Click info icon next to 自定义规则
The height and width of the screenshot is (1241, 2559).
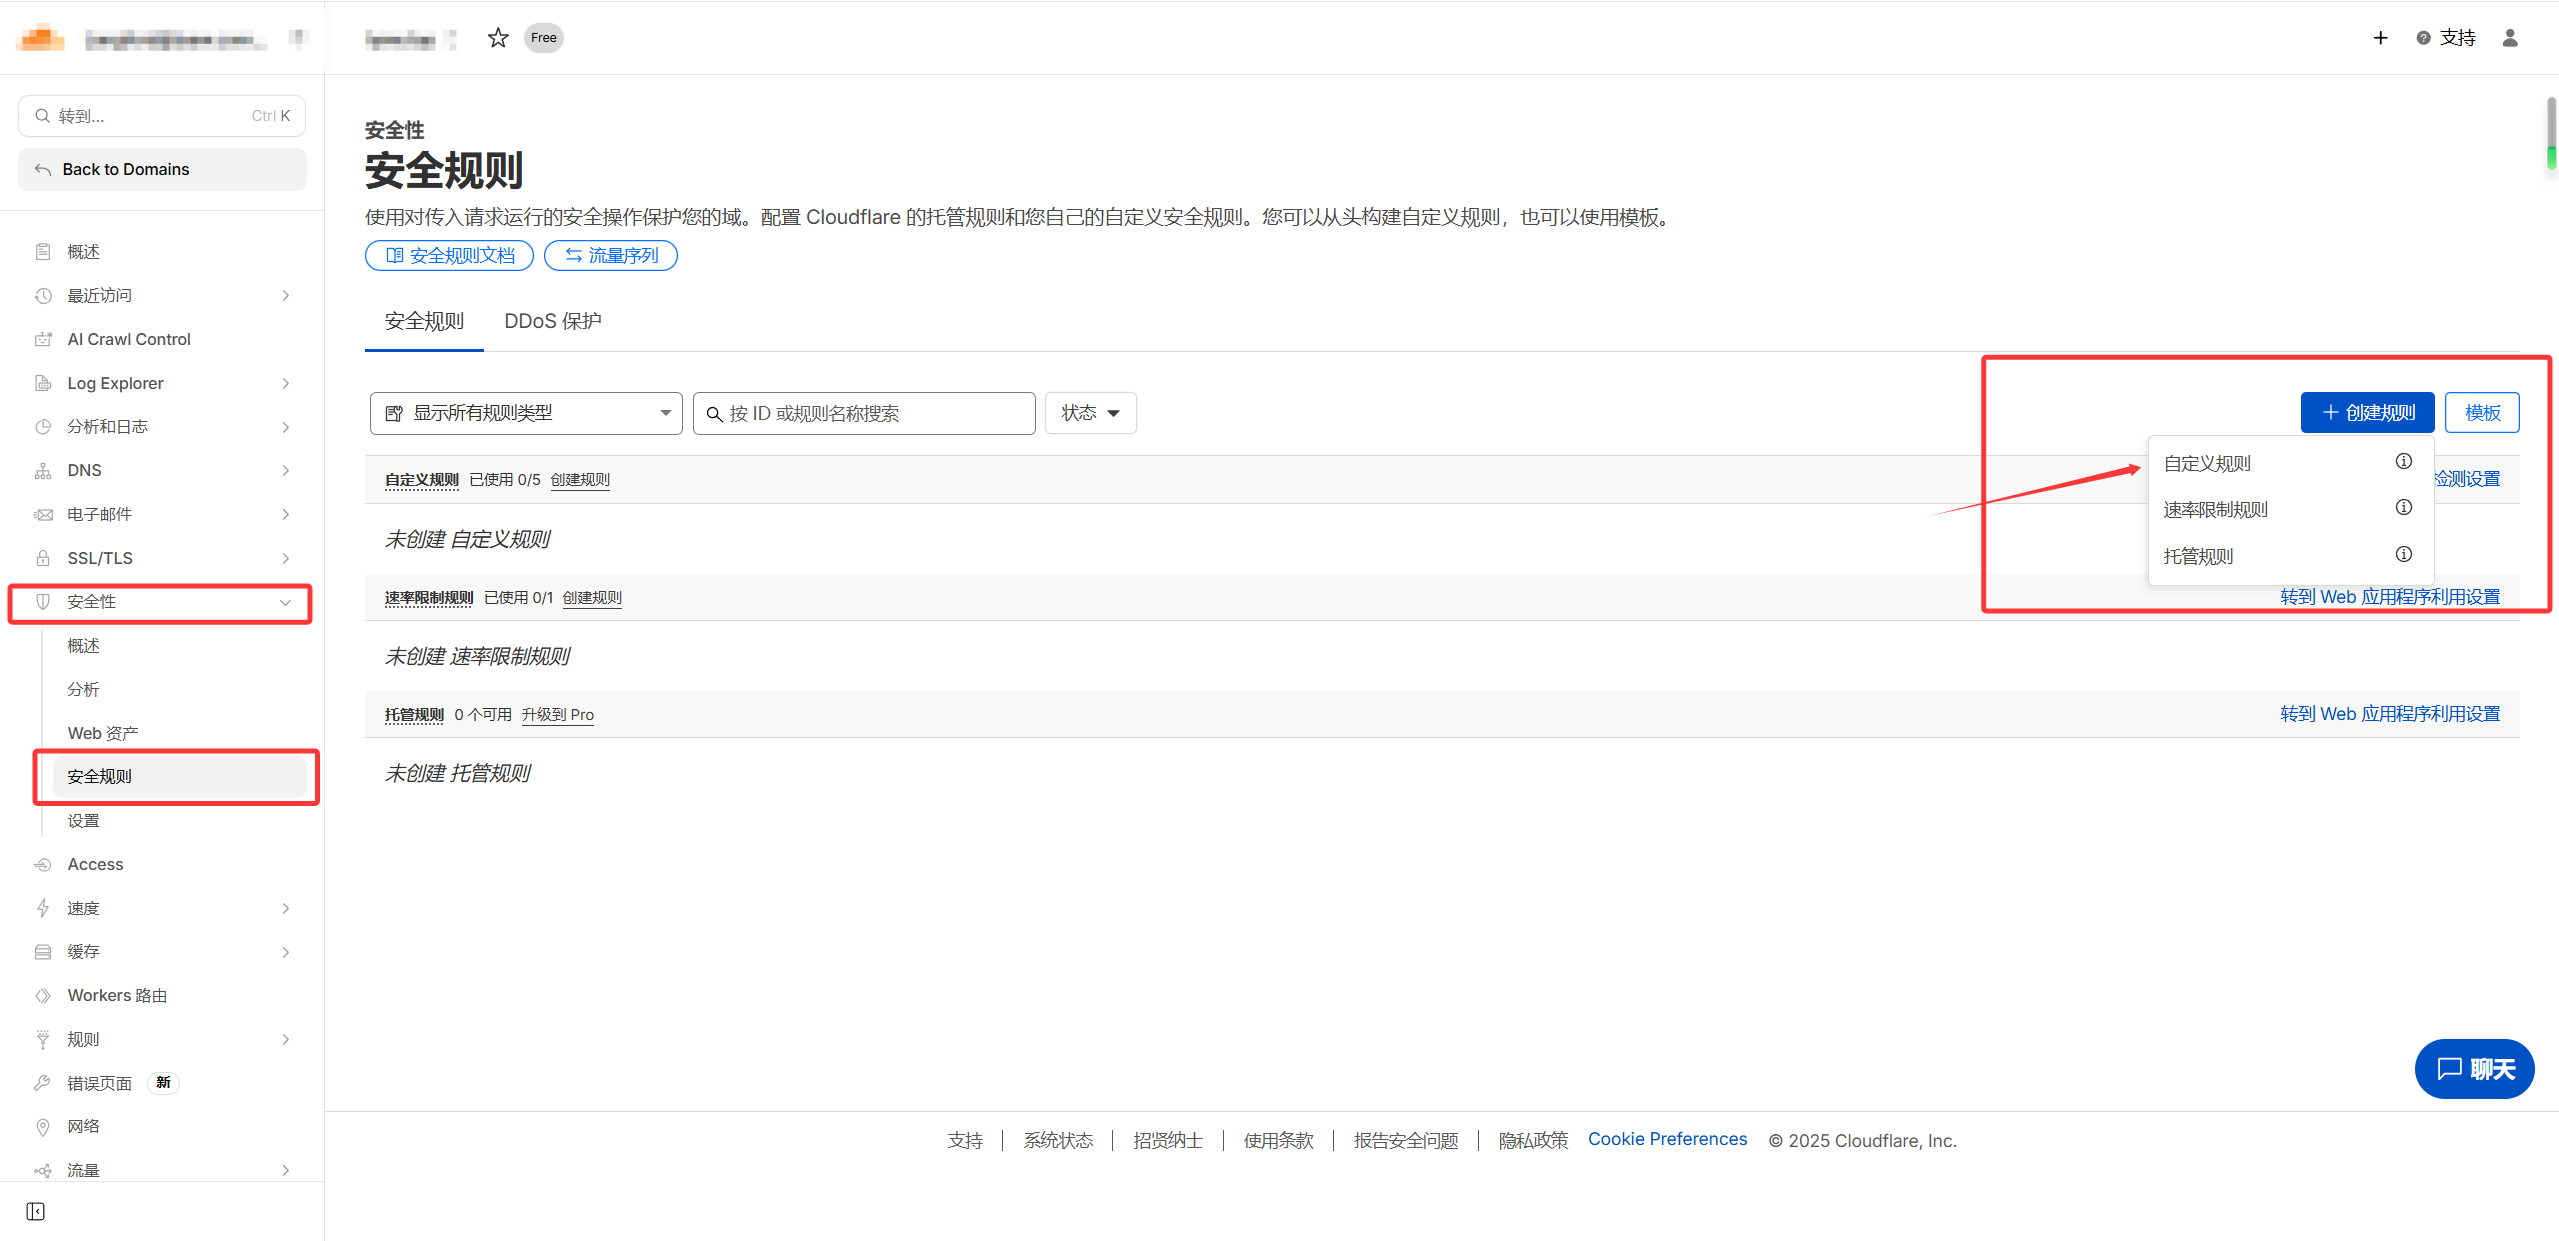[2403, 461]
